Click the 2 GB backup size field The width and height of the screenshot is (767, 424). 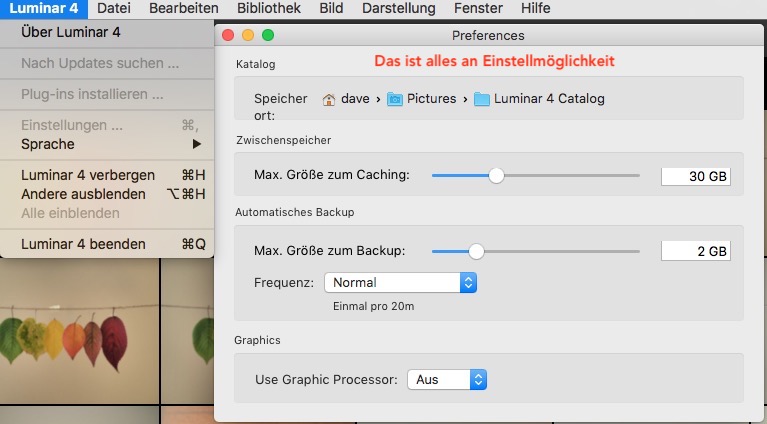coord(696,251)
